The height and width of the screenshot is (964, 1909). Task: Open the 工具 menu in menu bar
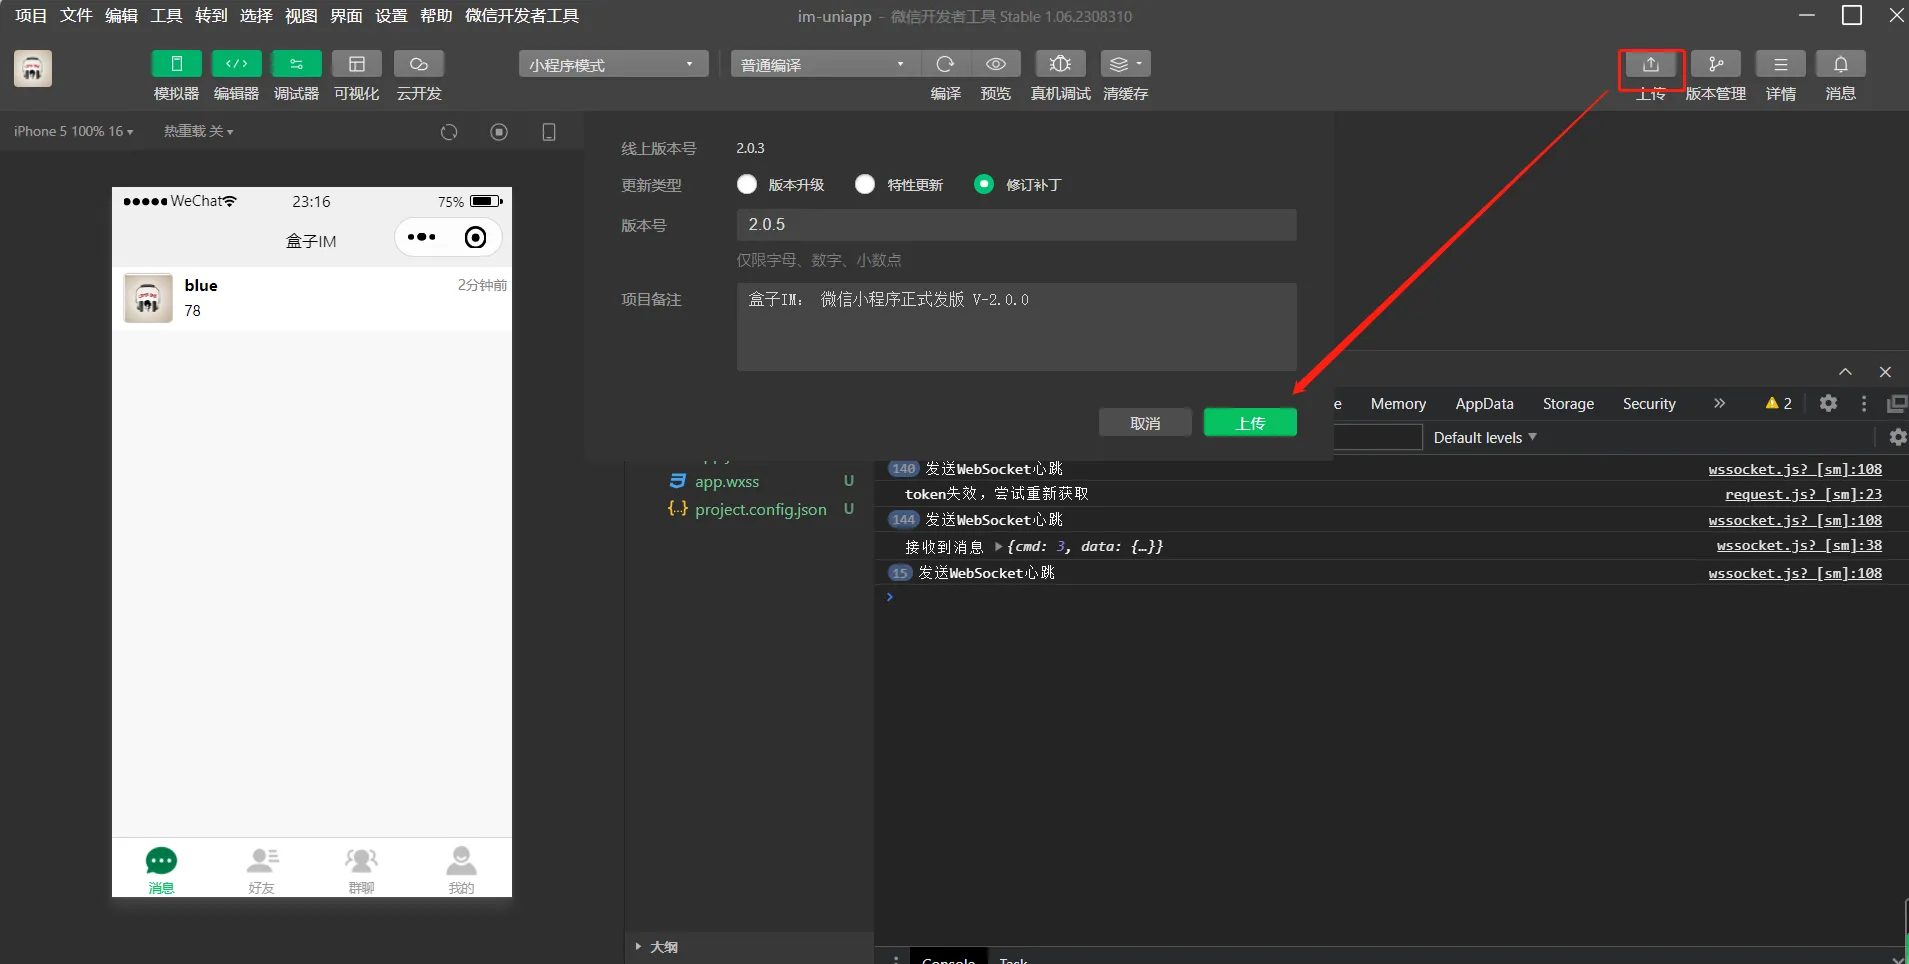tap(166, 16)
